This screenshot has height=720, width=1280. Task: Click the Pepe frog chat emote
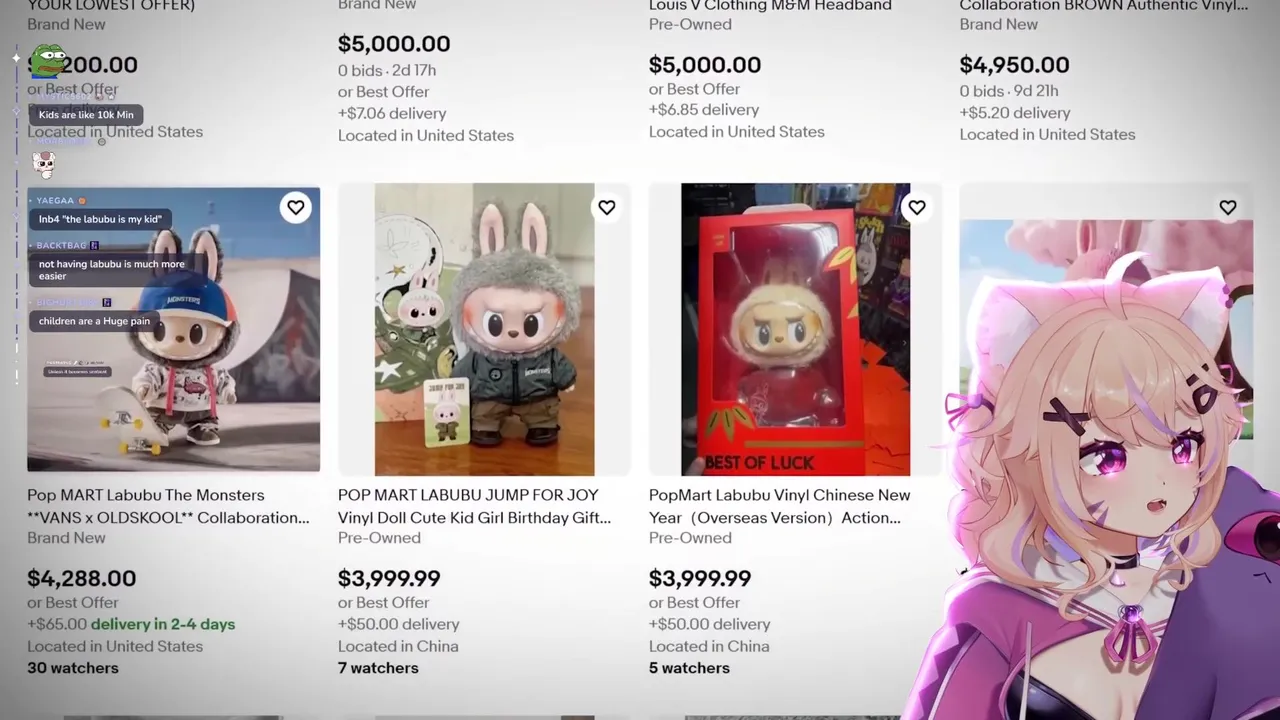pyautogui.click(x=48, y=62)
